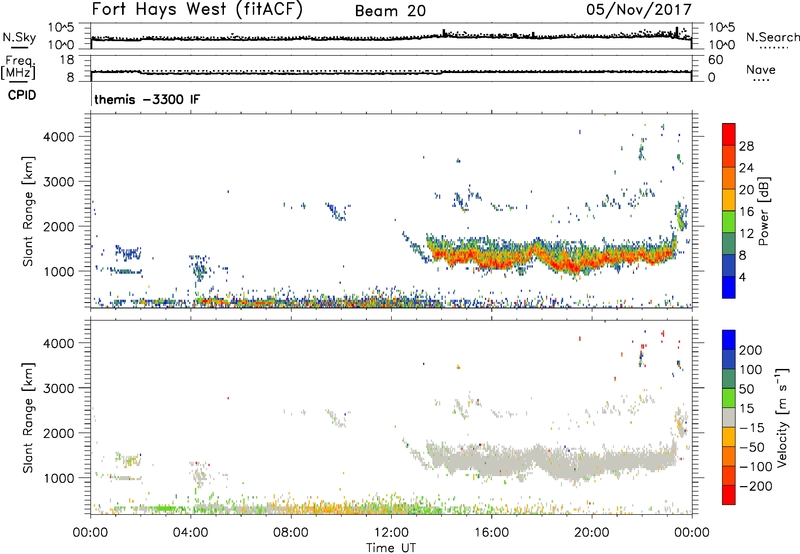This screenshot has height=554, width=800.
Task: Click the '04:00' time tick label
Action: click(x=190, y=533)
